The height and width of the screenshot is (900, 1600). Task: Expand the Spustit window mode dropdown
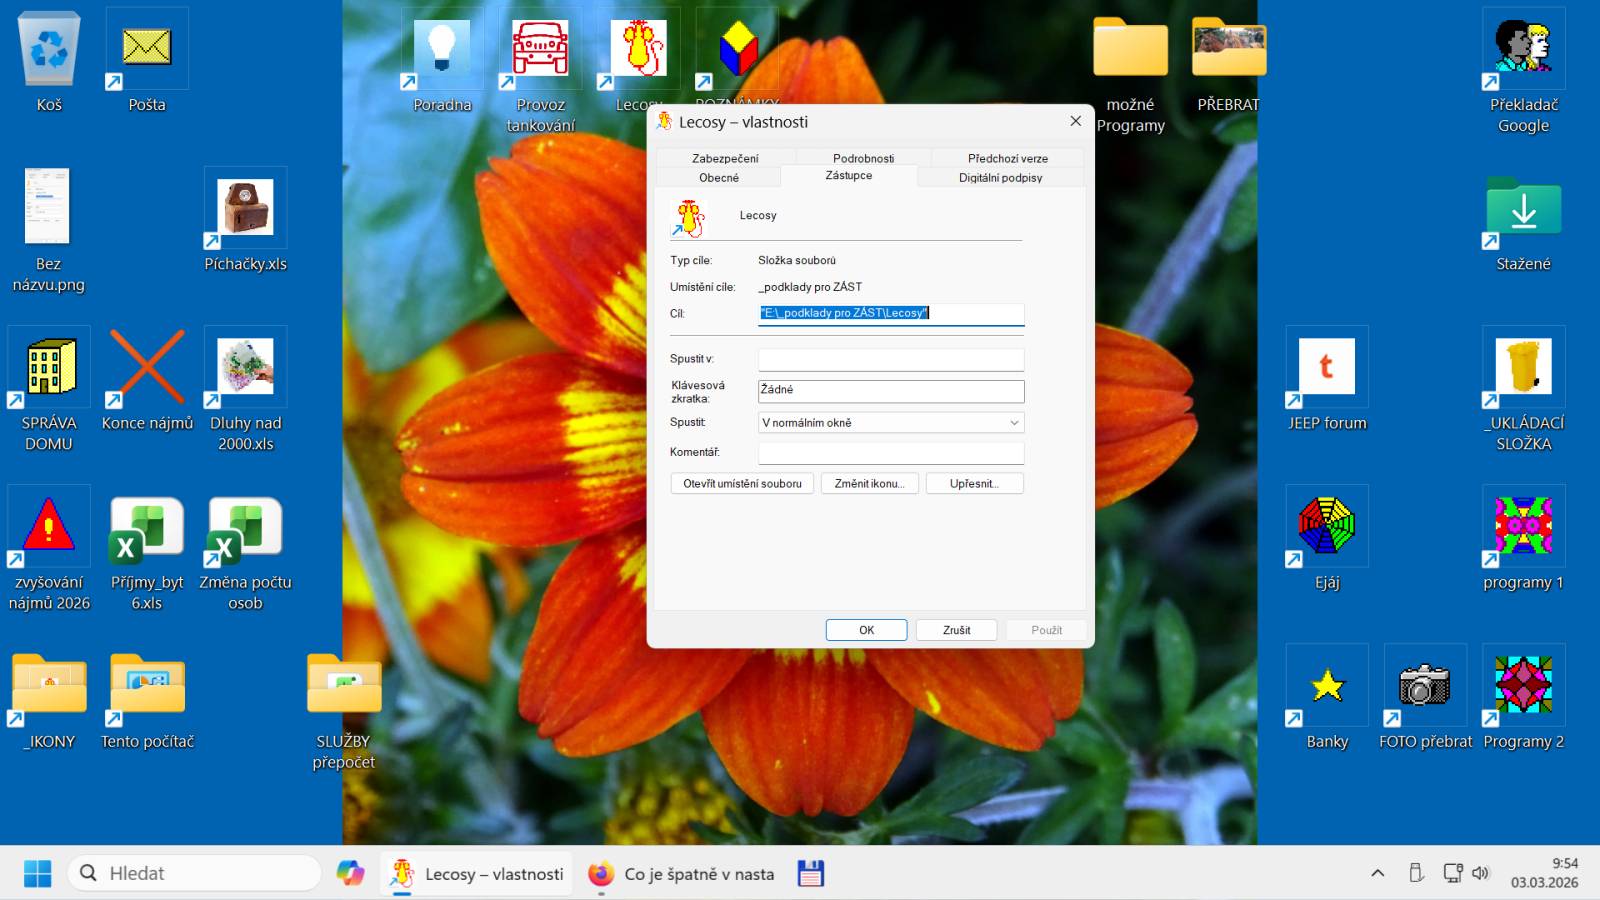click(890, 423)
